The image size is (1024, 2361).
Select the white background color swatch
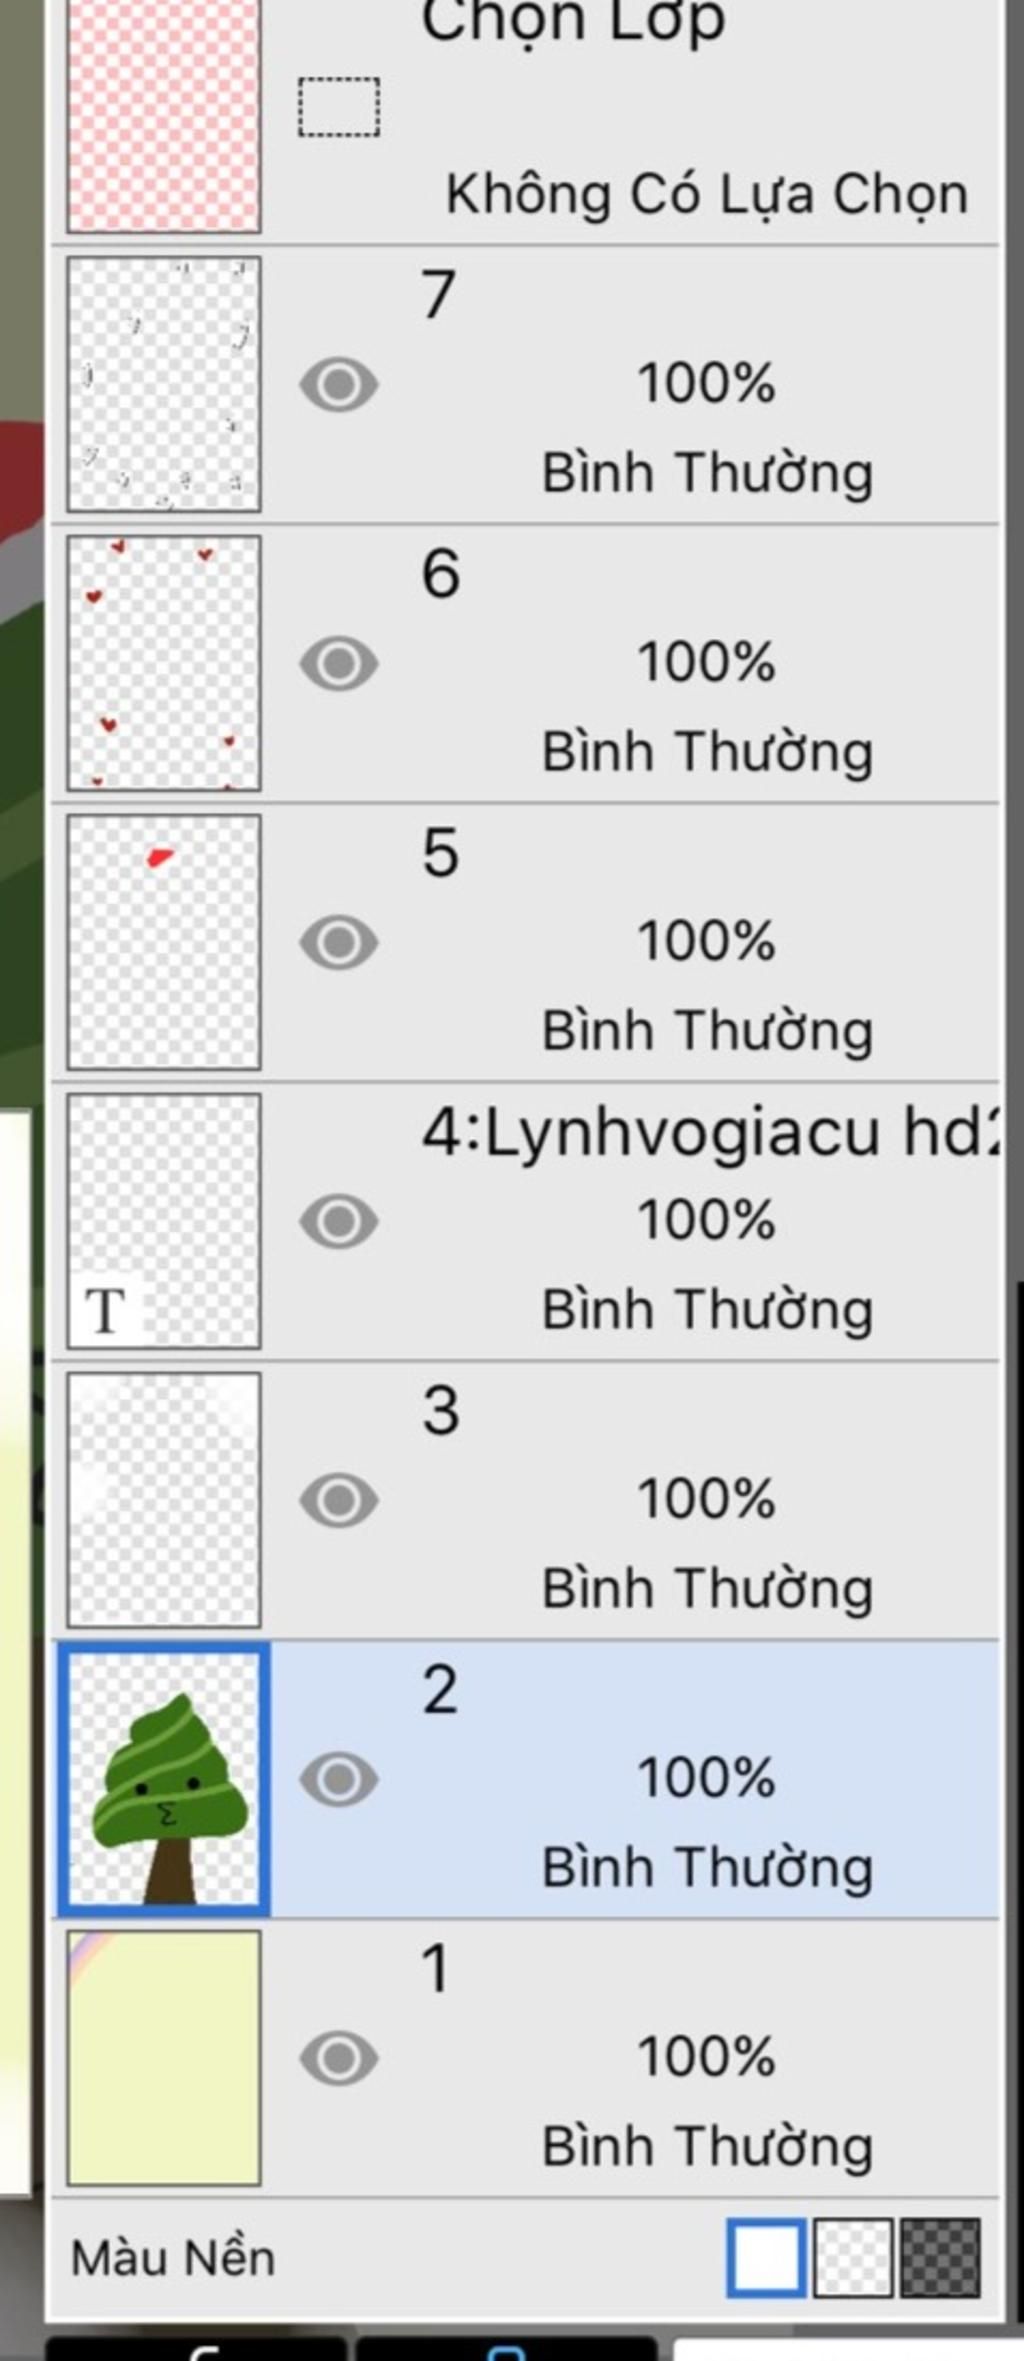point(766,2258)
